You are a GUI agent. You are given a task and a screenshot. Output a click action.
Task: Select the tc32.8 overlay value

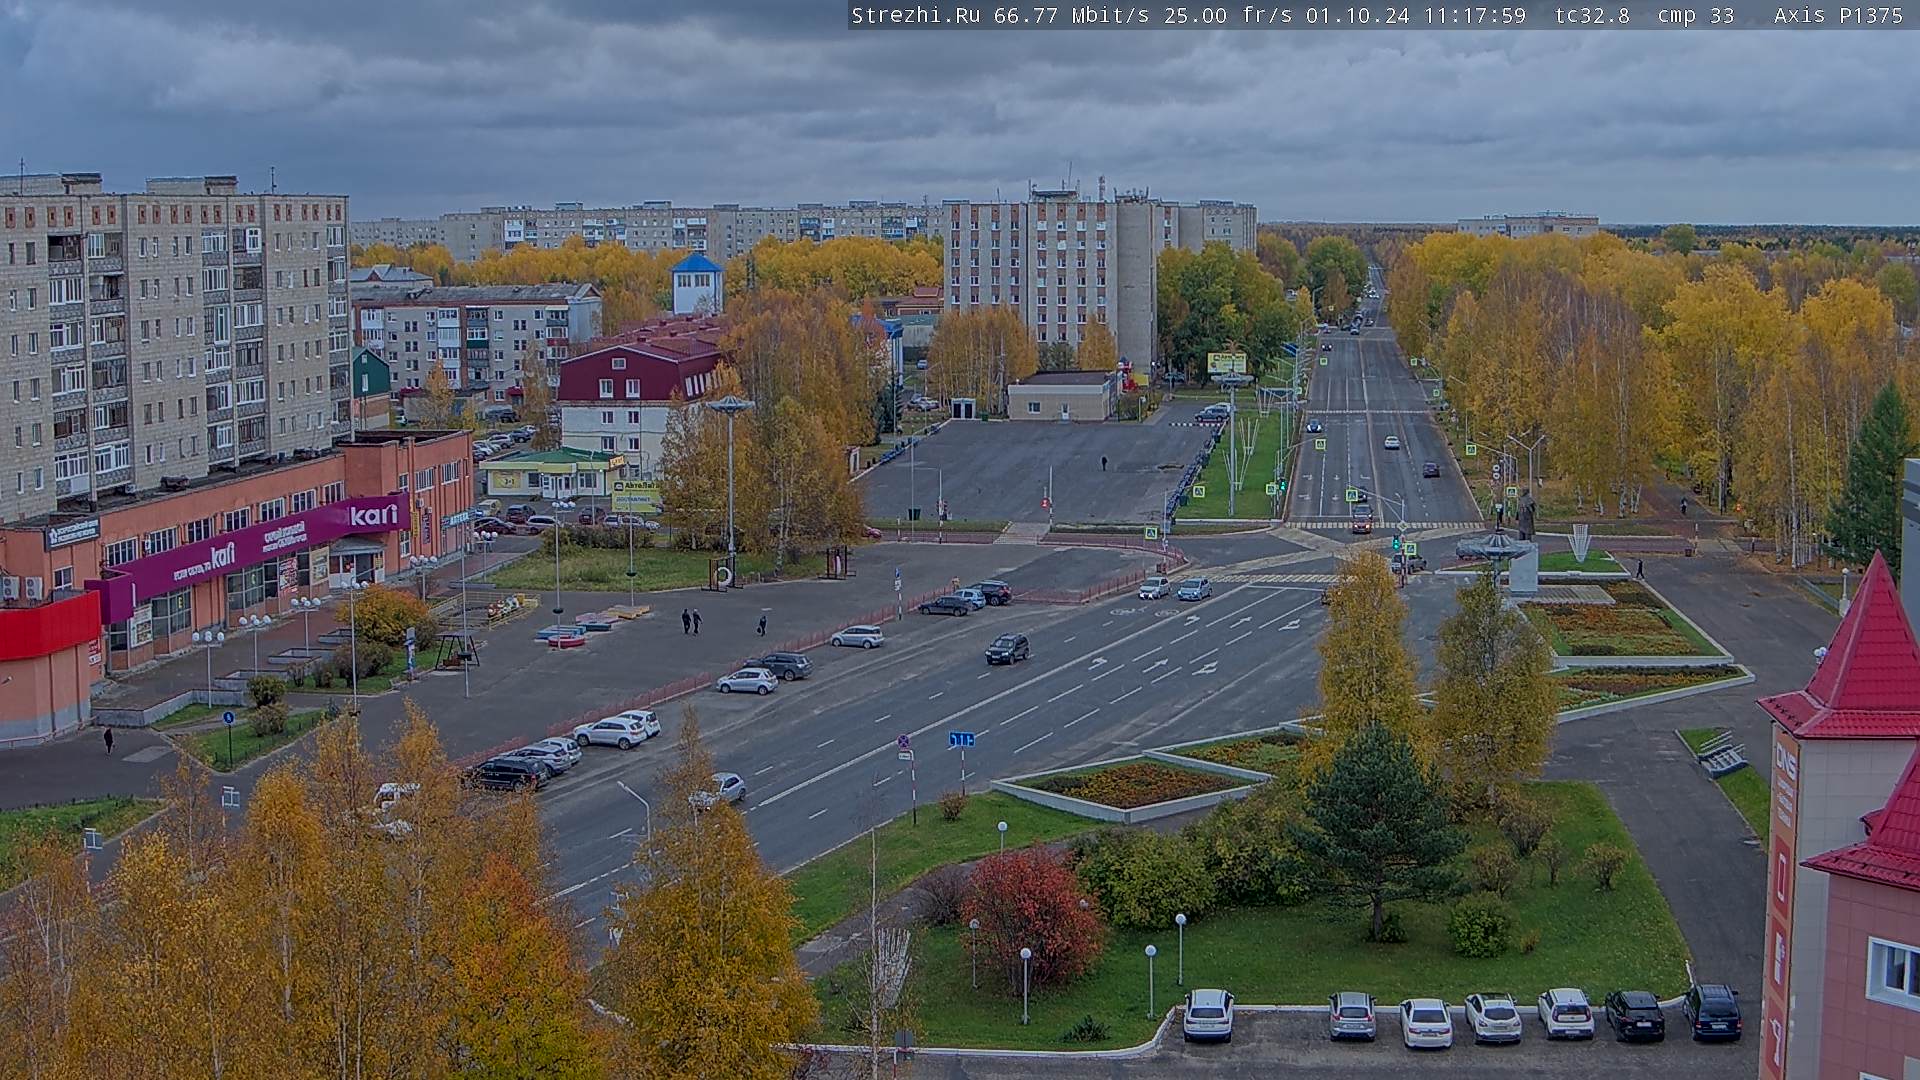tap(1592, 15)
